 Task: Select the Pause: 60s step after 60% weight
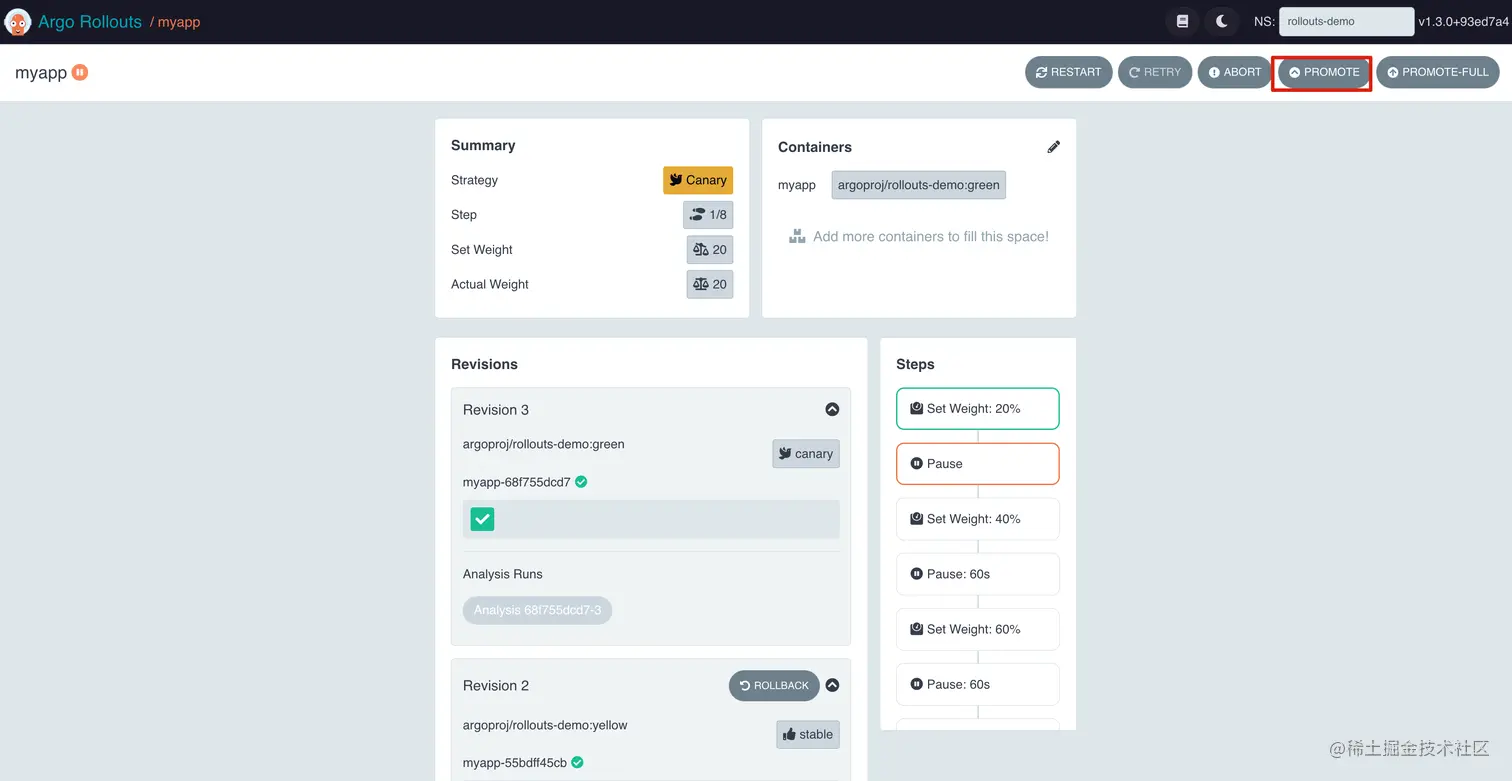tap(978, 684)
